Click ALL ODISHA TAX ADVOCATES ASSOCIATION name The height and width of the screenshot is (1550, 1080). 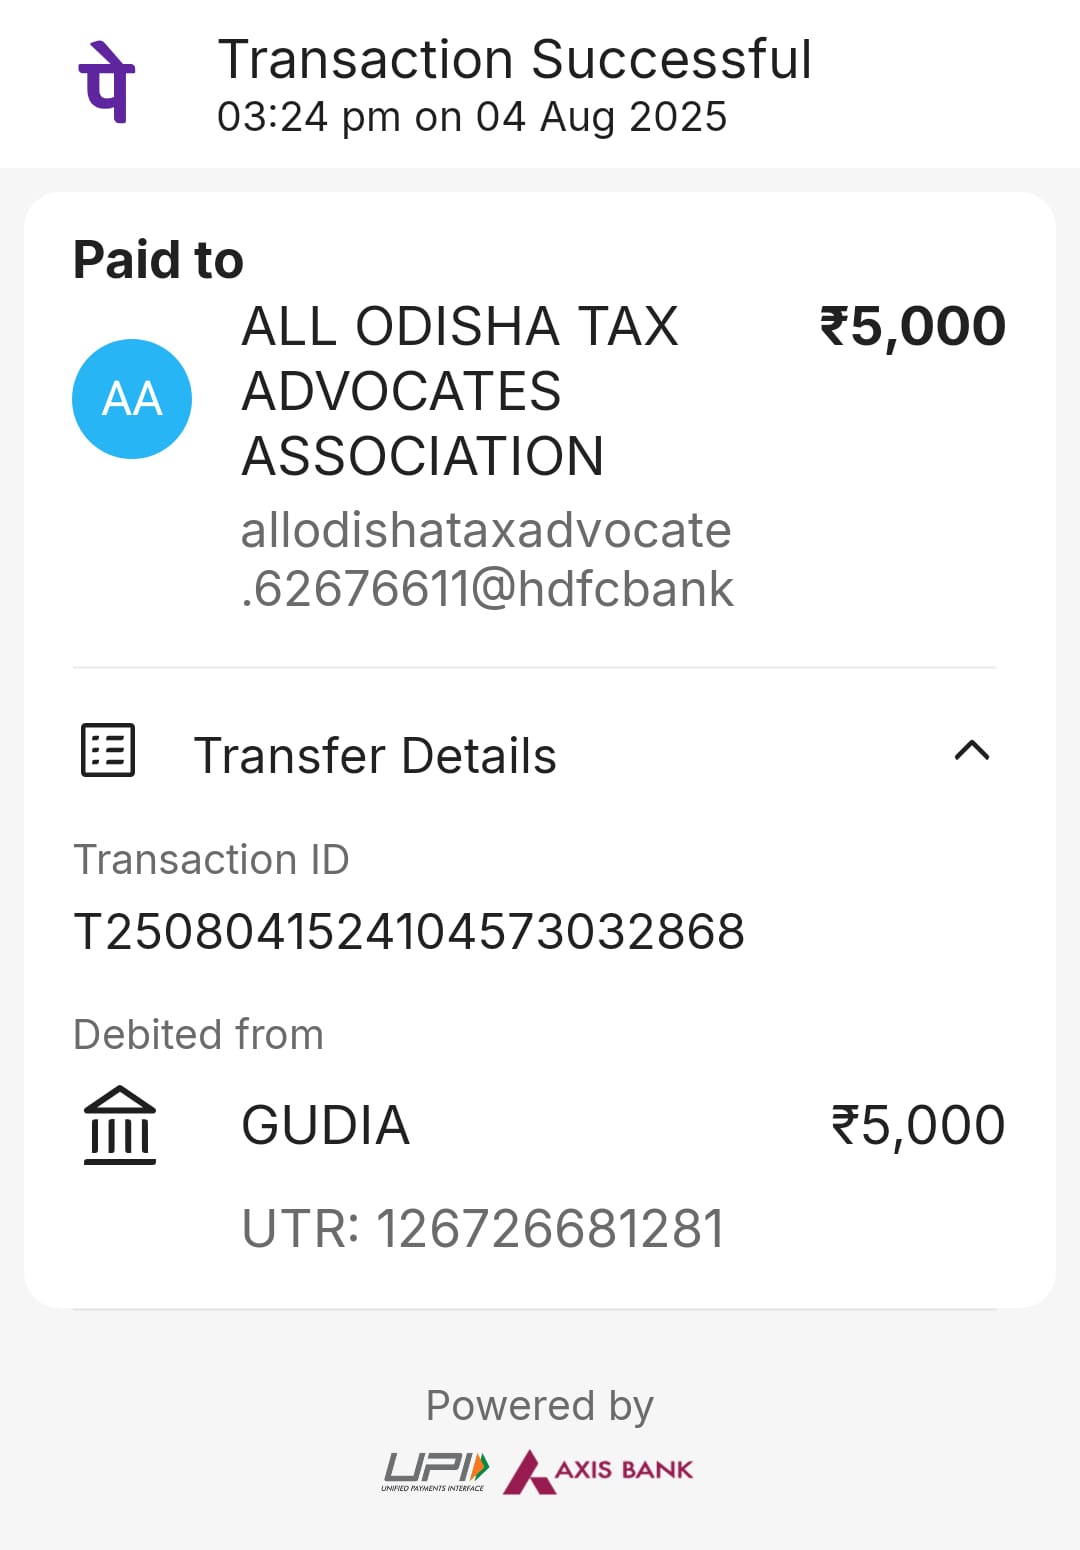(x=460, y=391)
